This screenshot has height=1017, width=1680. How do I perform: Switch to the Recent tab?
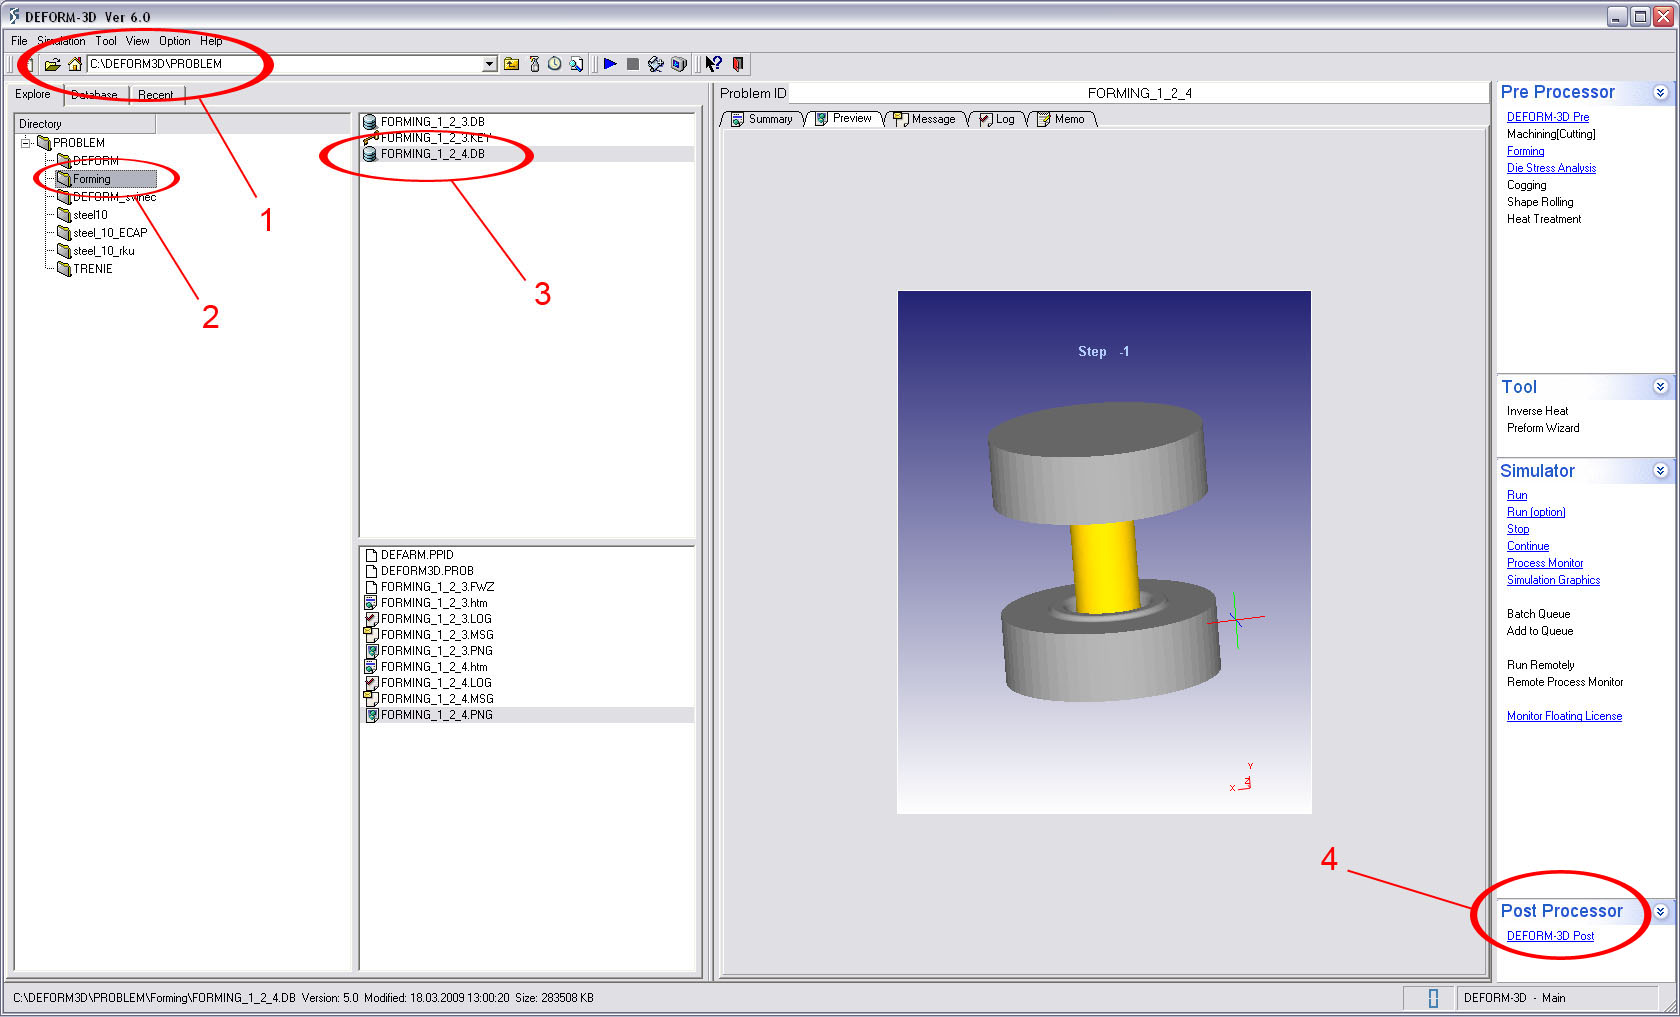pyautogui.click(x=156, y=95)
